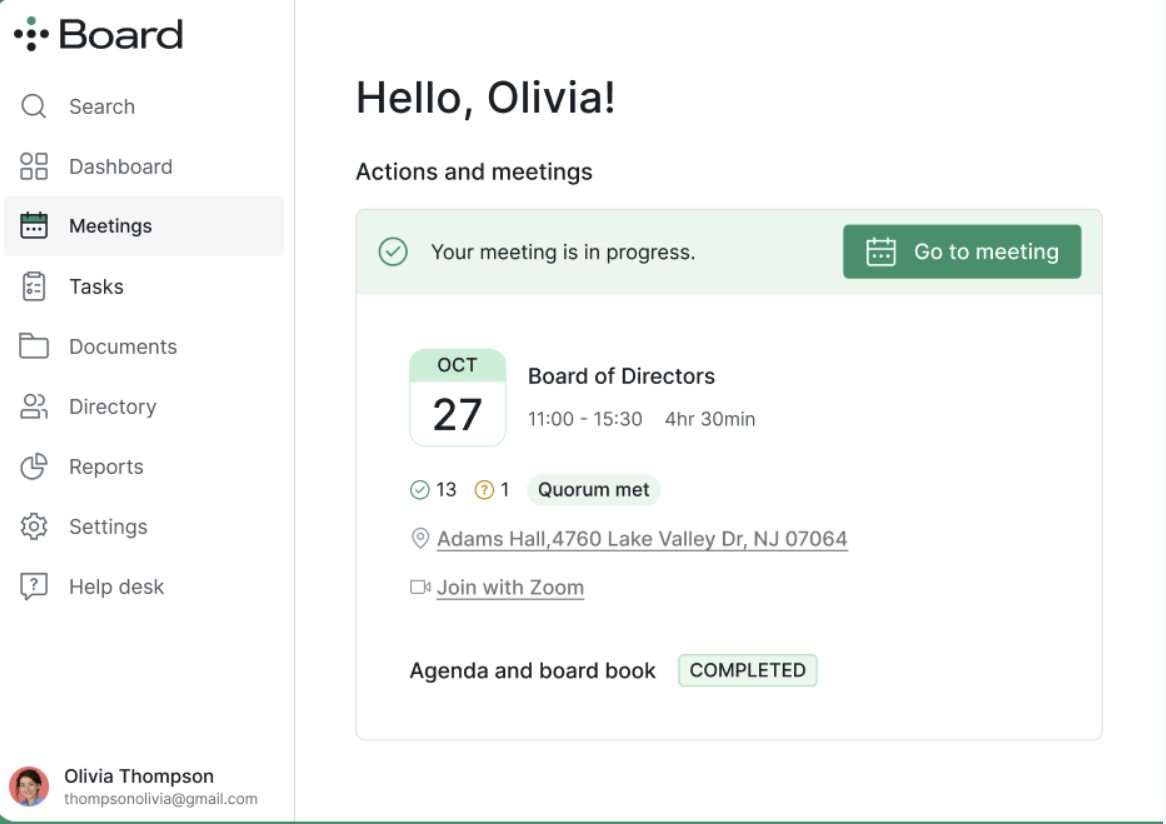
Task: Click the Reports pie chart icon
Action: point(34,467)
